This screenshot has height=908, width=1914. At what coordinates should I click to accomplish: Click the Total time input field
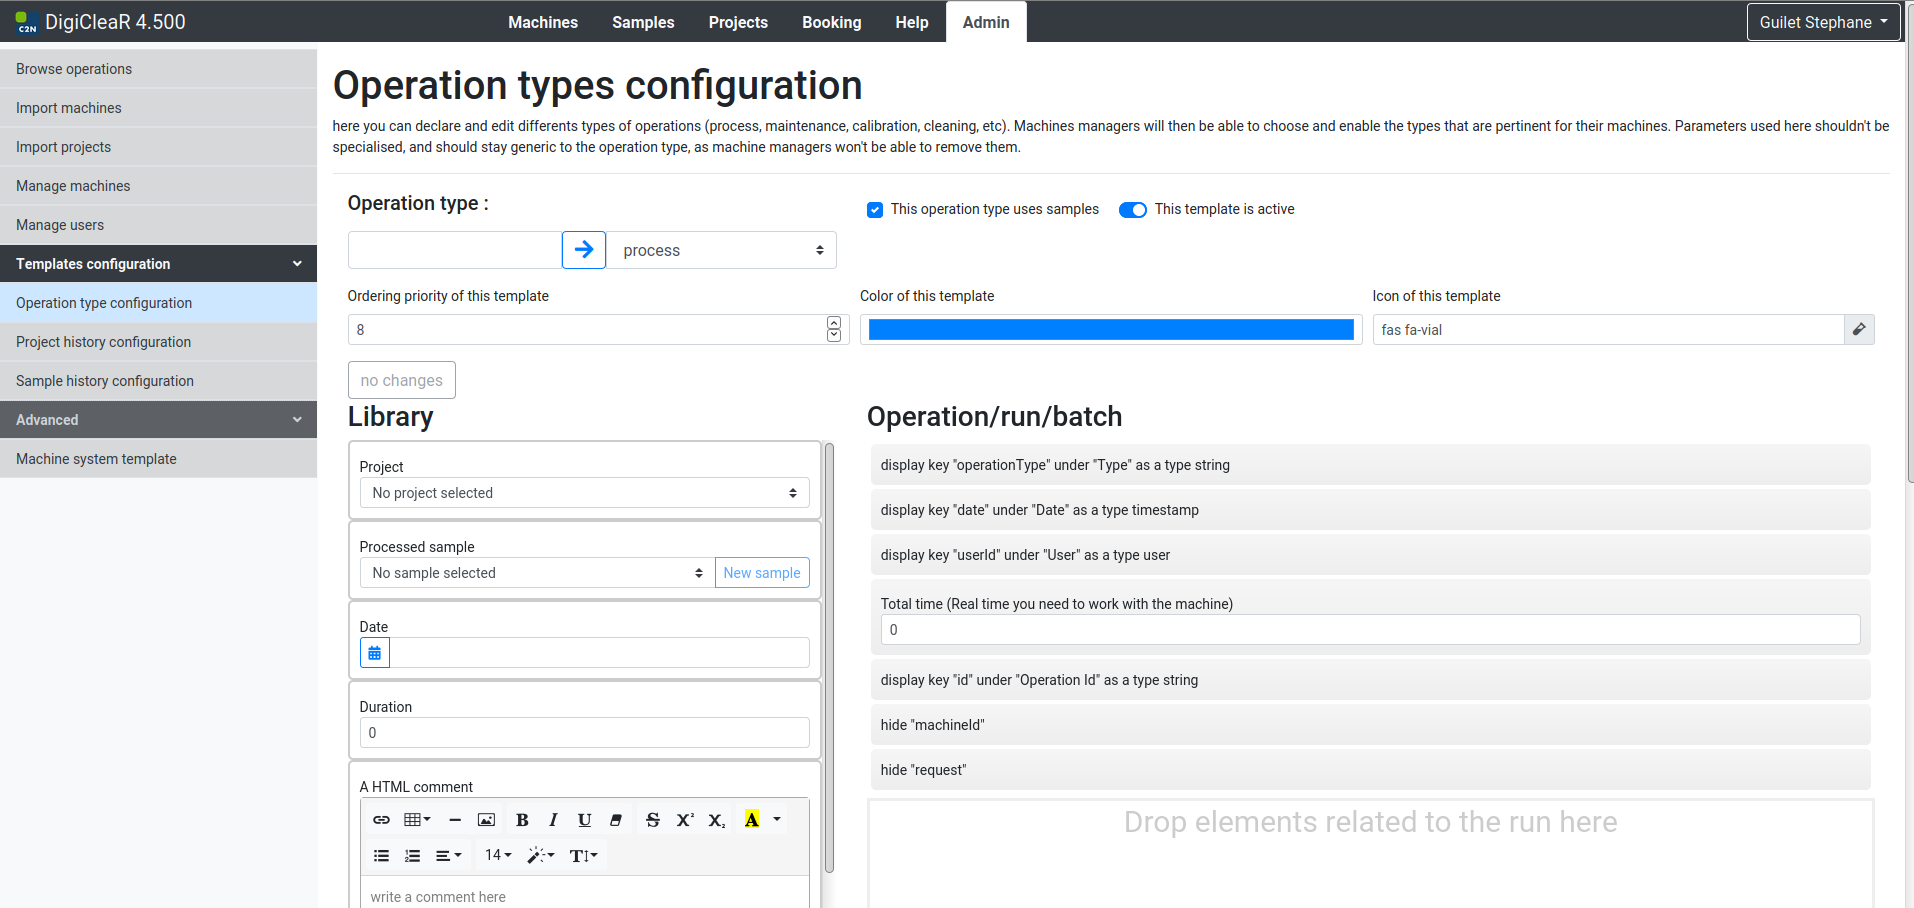point(1369,630)
